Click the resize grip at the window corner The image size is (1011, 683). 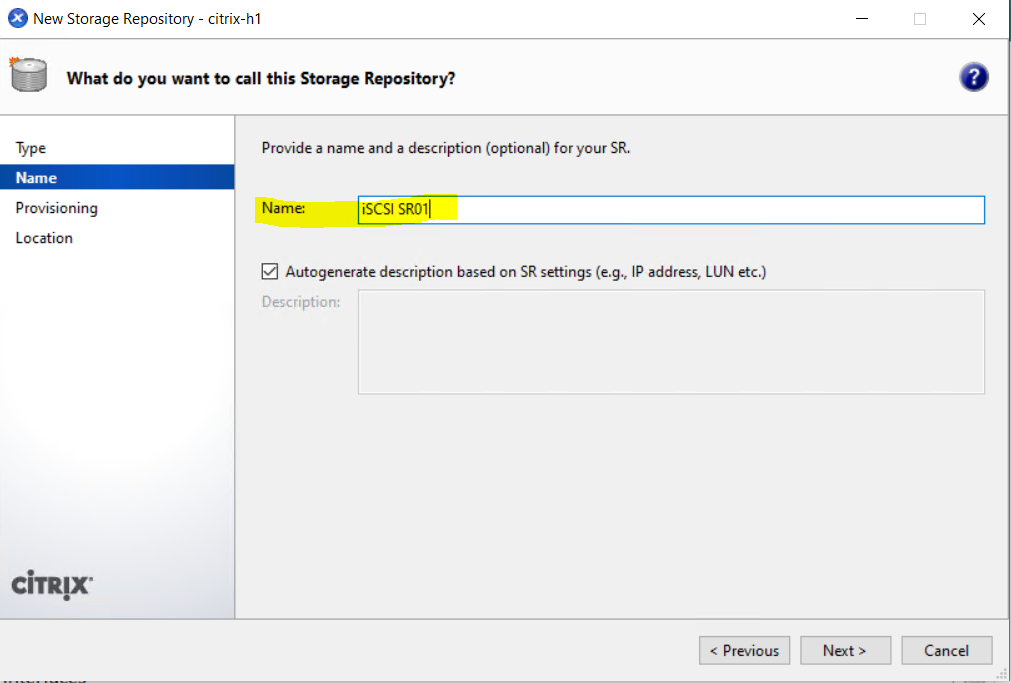(x=1001, y=674)
